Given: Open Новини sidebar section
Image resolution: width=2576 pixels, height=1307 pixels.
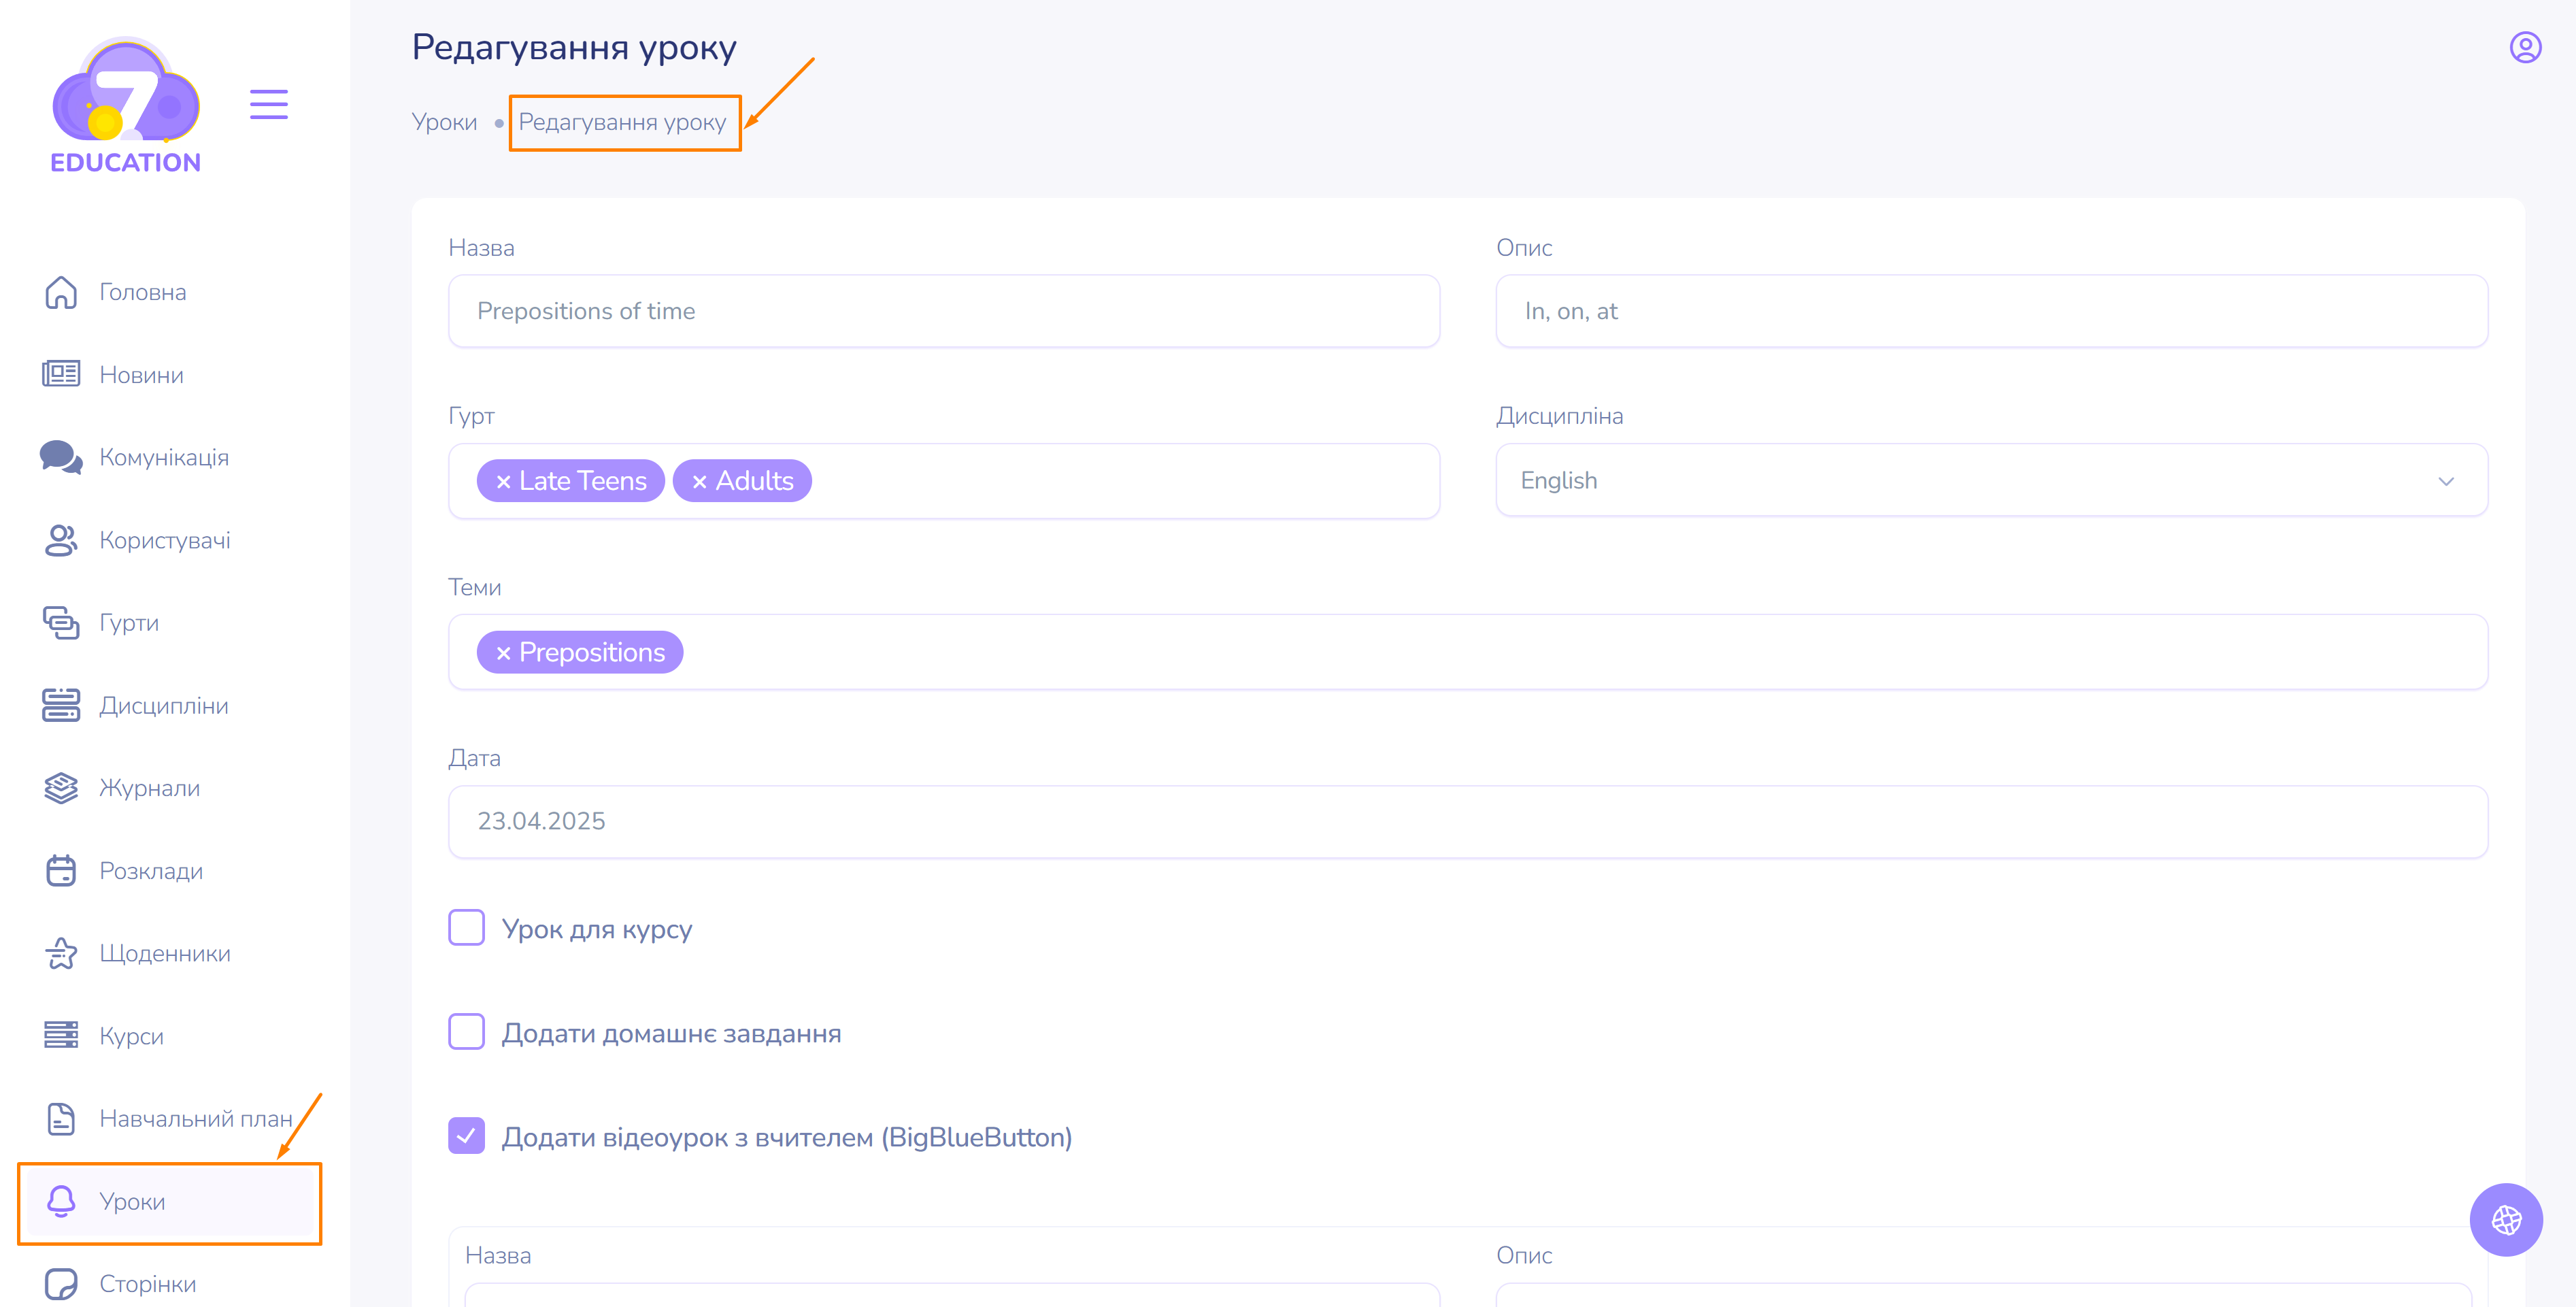Looking at the screenshot, I should click(x=141, y=375).
